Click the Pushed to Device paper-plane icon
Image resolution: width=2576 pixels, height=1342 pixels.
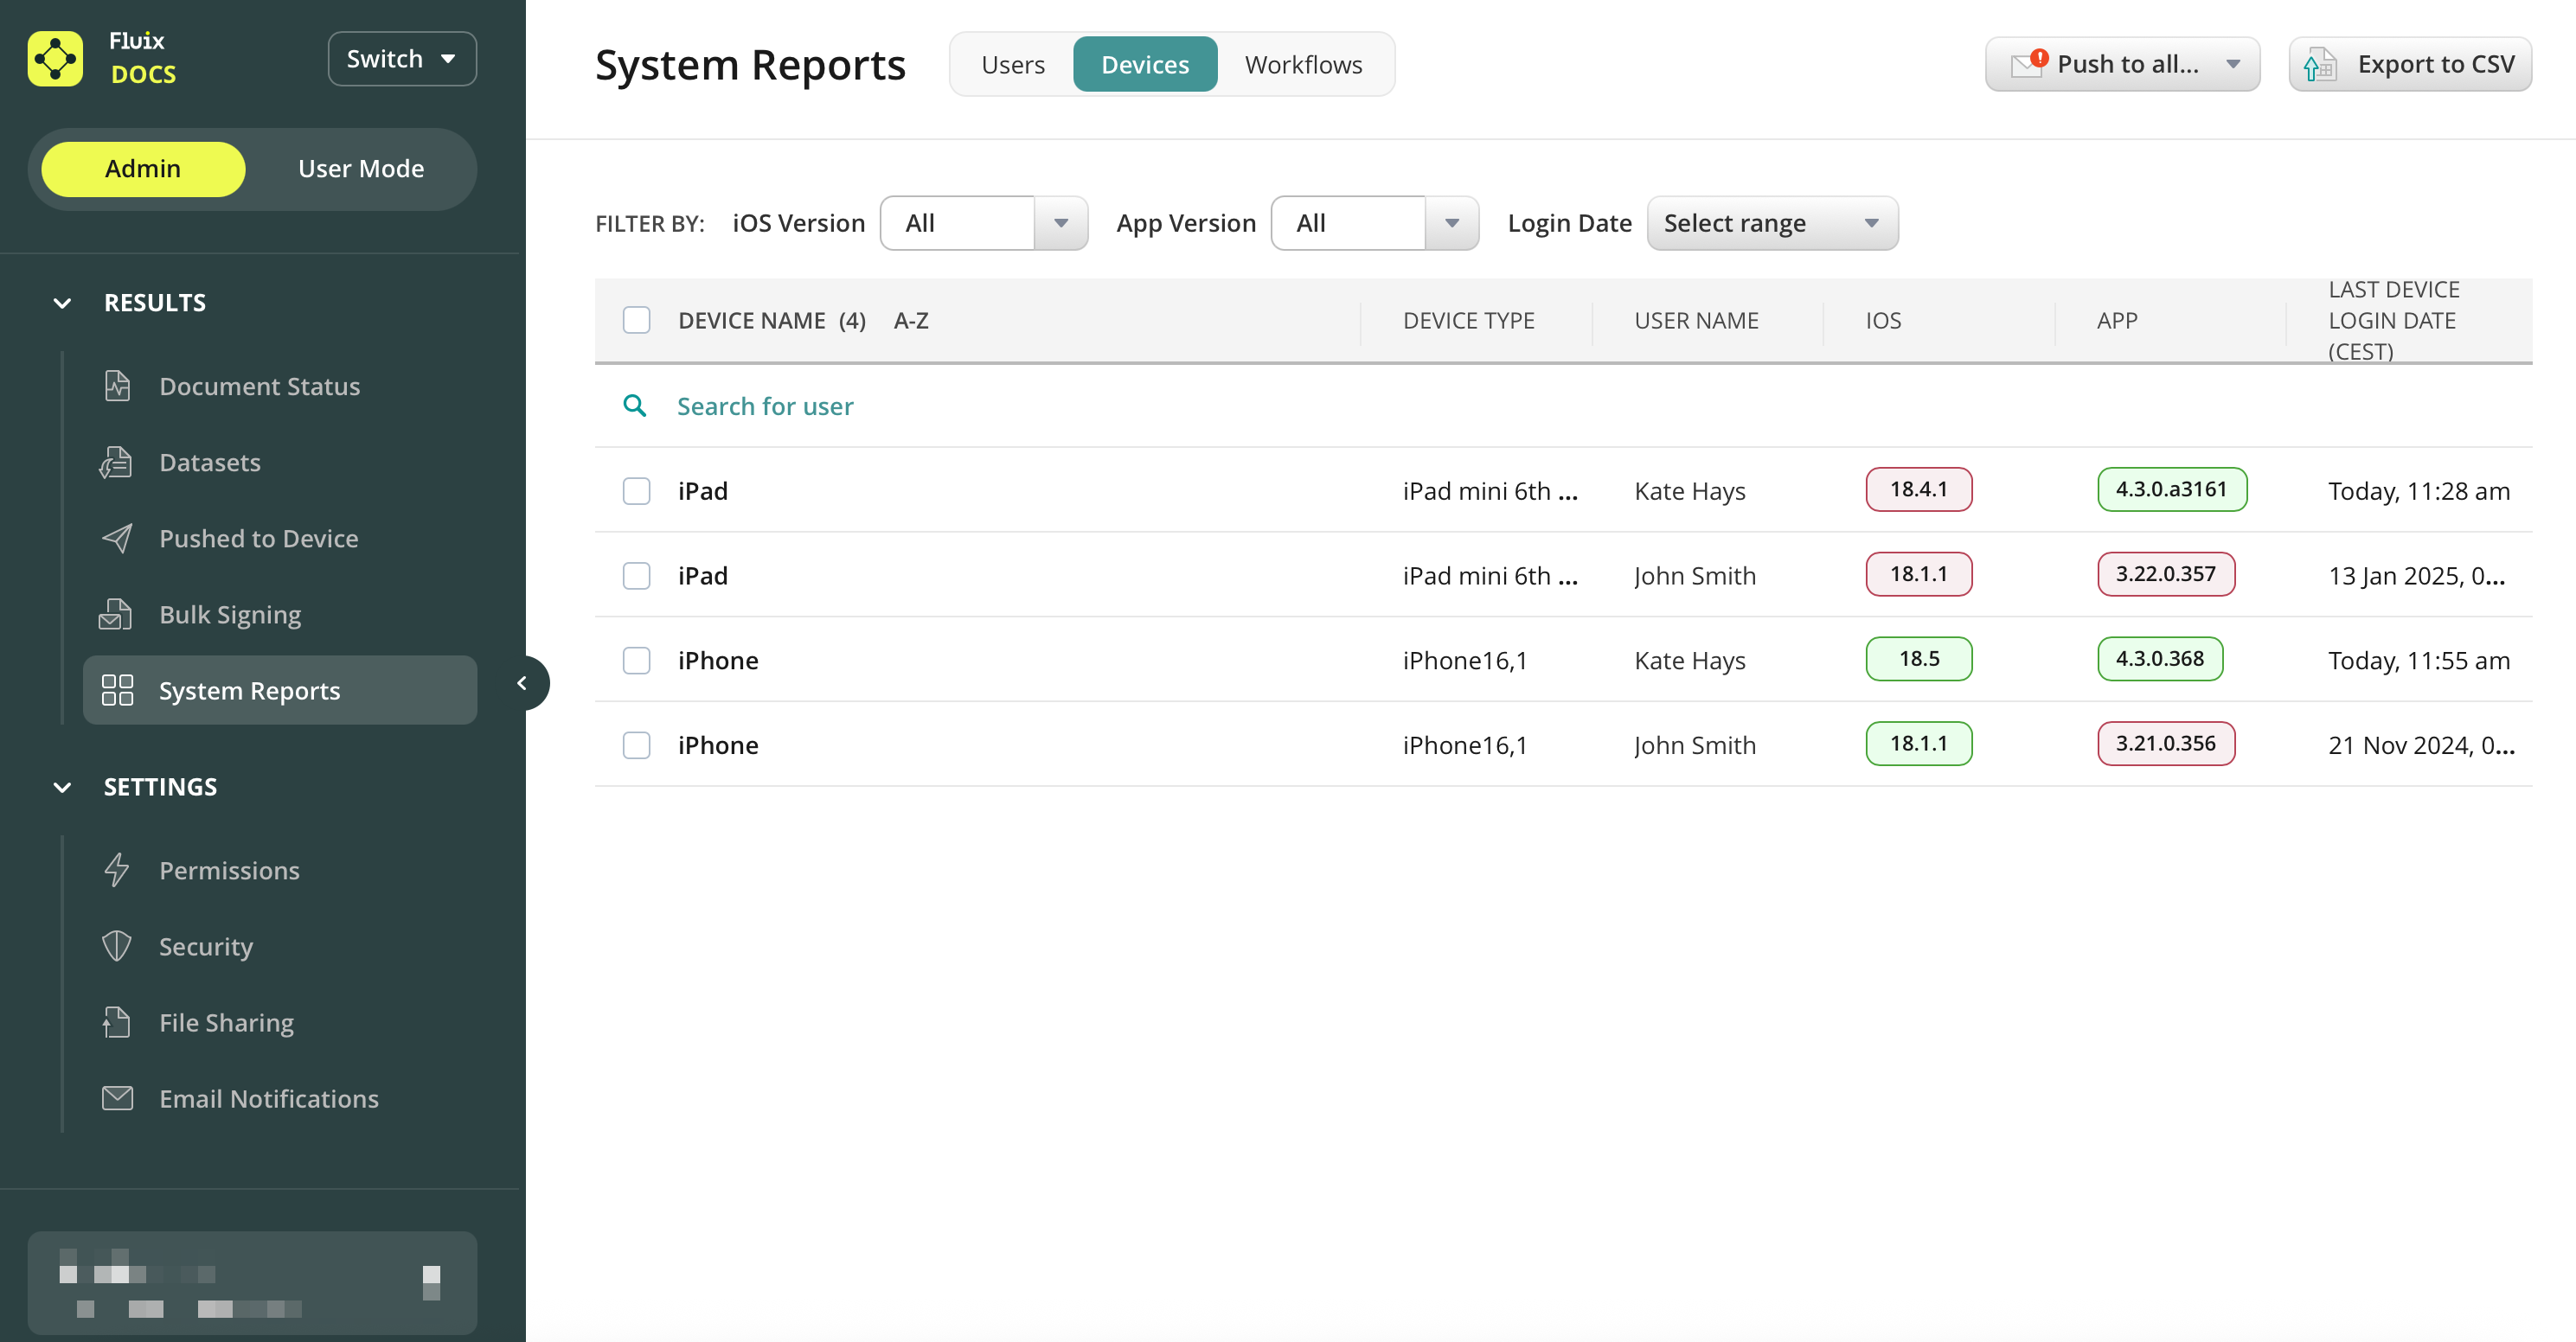point(117,538)
